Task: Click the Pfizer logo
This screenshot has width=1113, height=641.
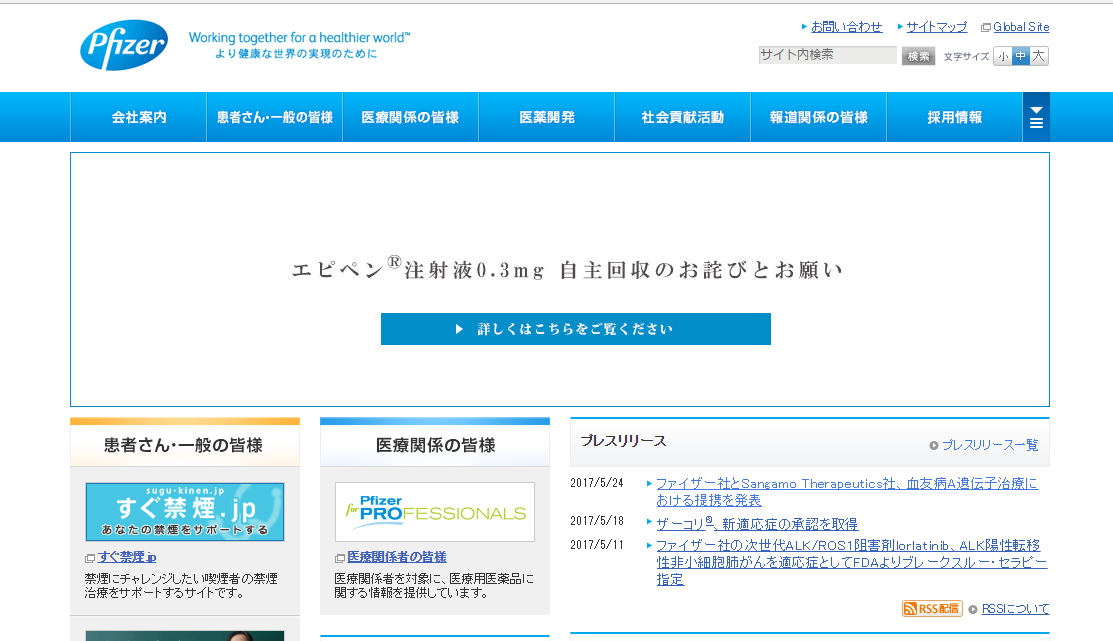Action: pyautogui.click(x=124, y=45)
